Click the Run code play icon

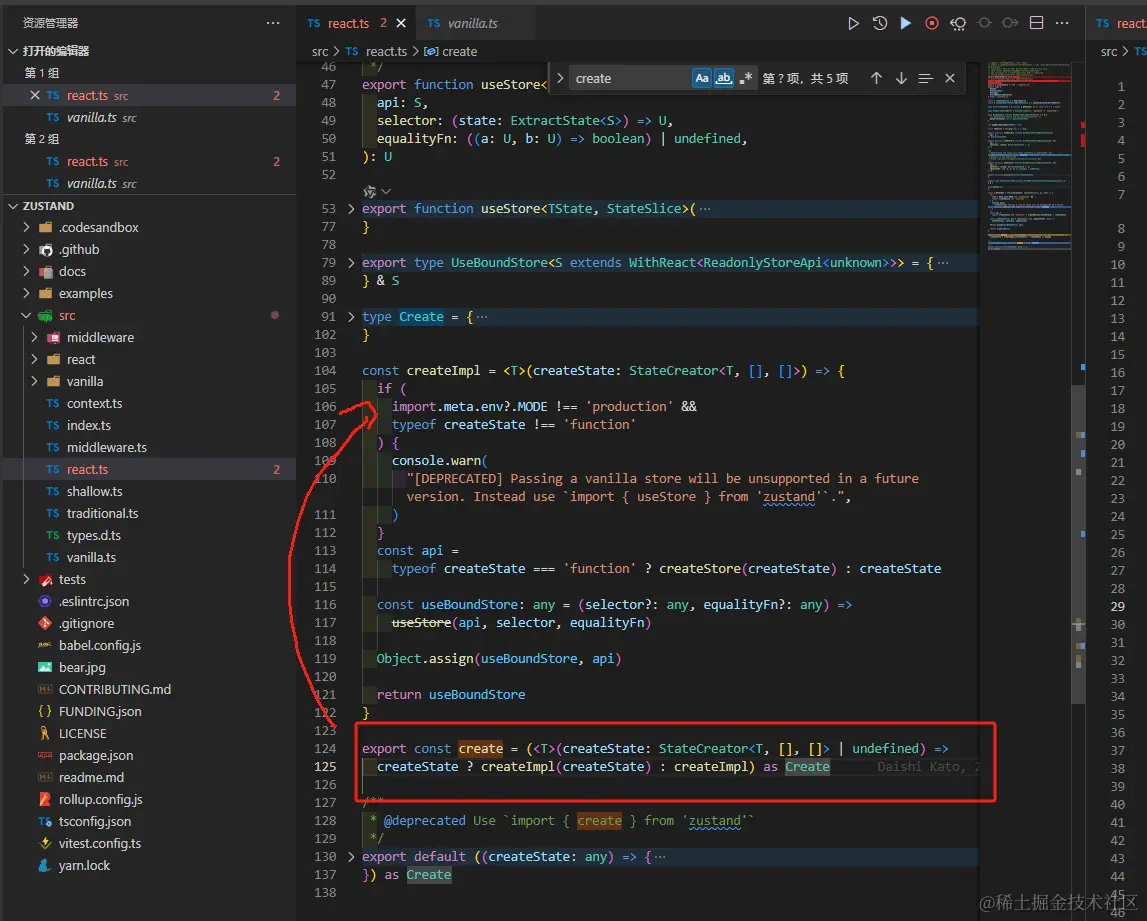point(853,23)
